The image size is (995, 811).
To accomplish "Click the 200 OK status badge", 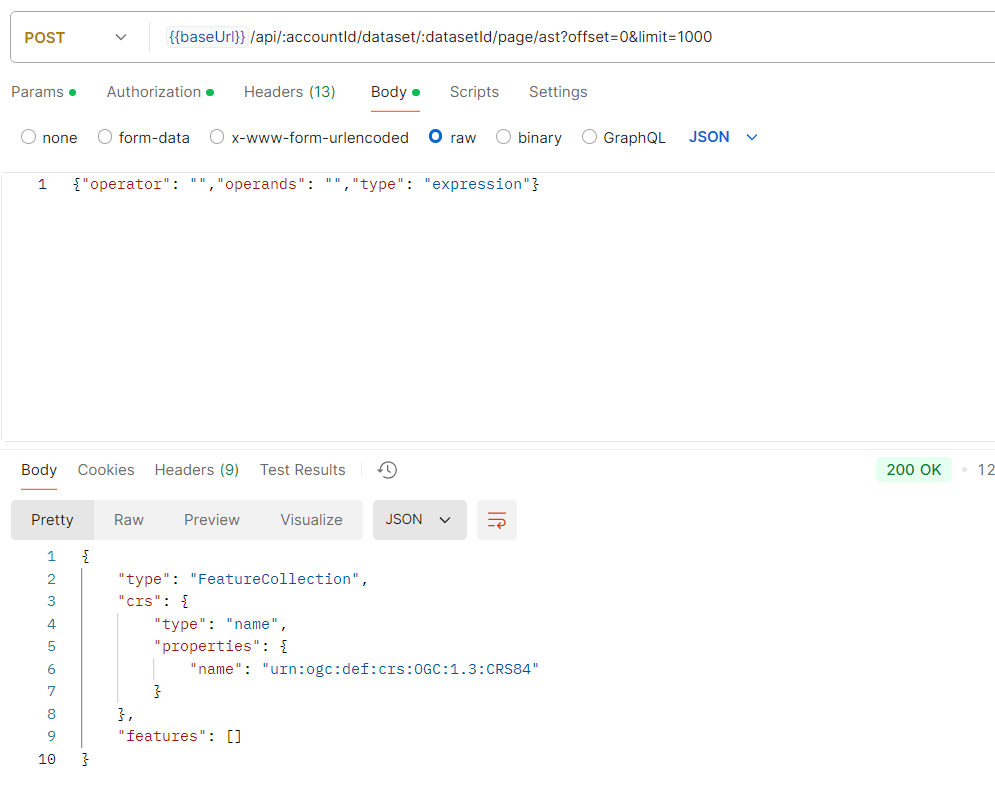I will point(914,470).
